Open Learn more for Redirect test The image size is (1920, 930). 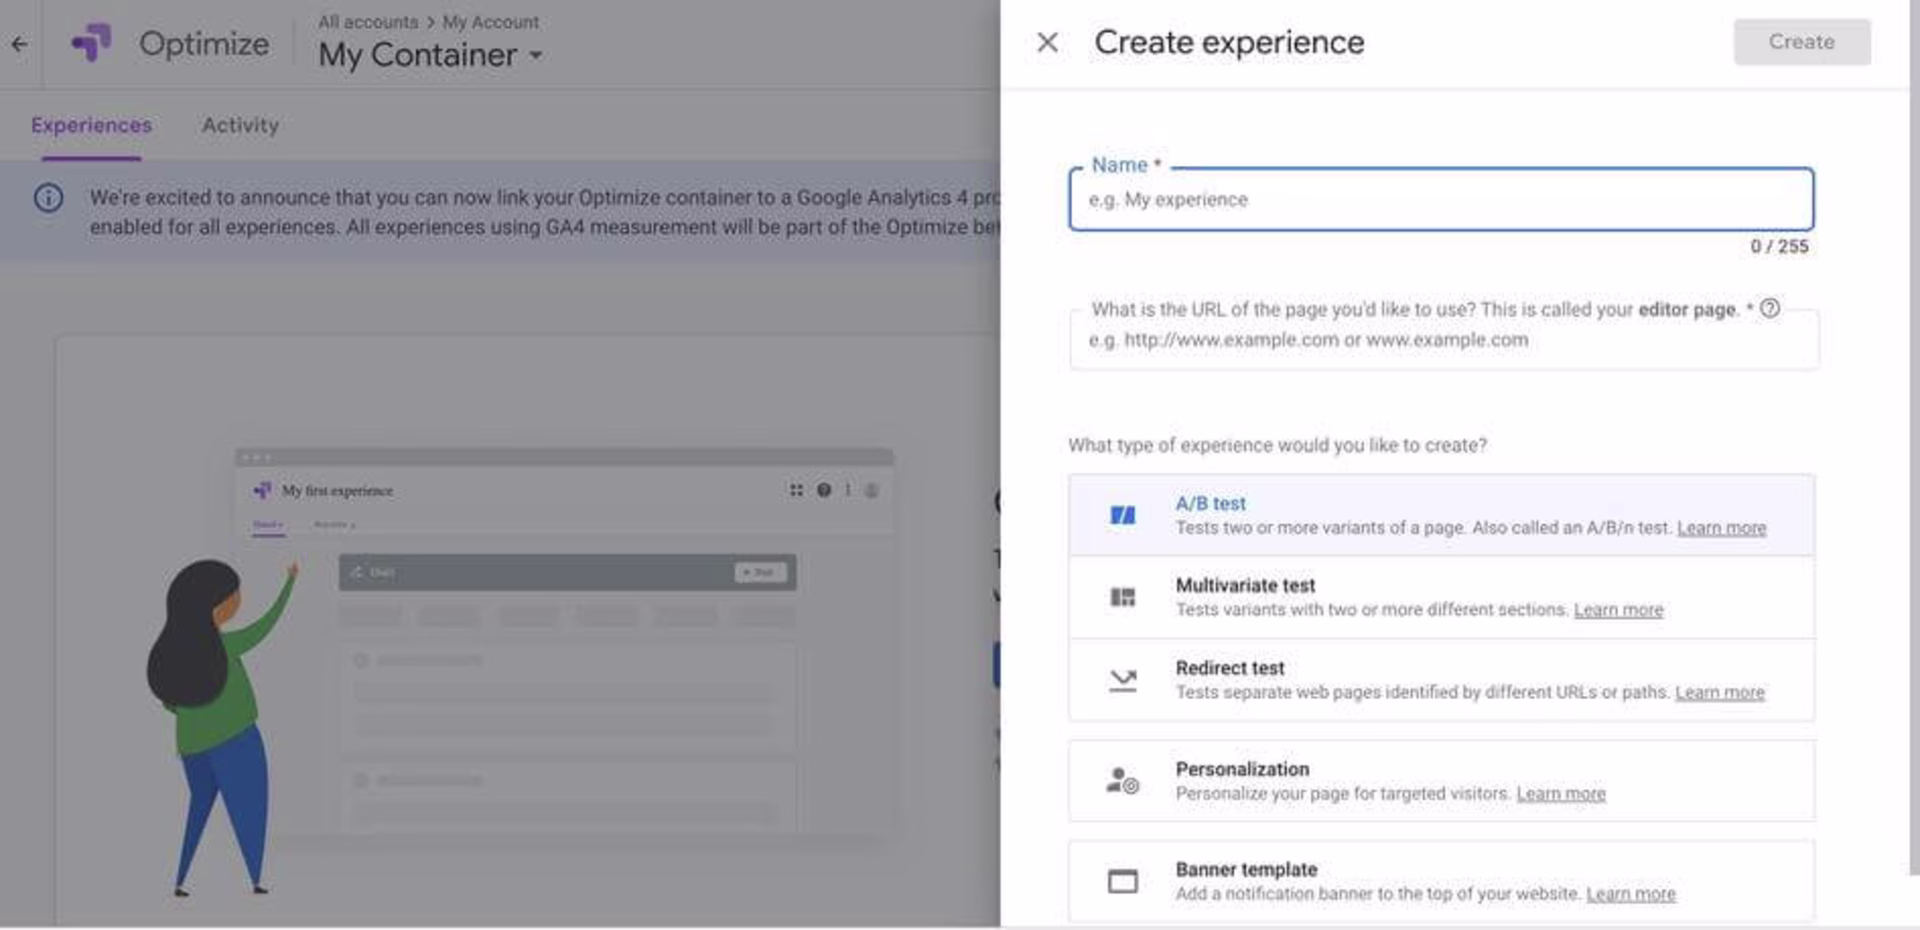[x=1720, y=692]
